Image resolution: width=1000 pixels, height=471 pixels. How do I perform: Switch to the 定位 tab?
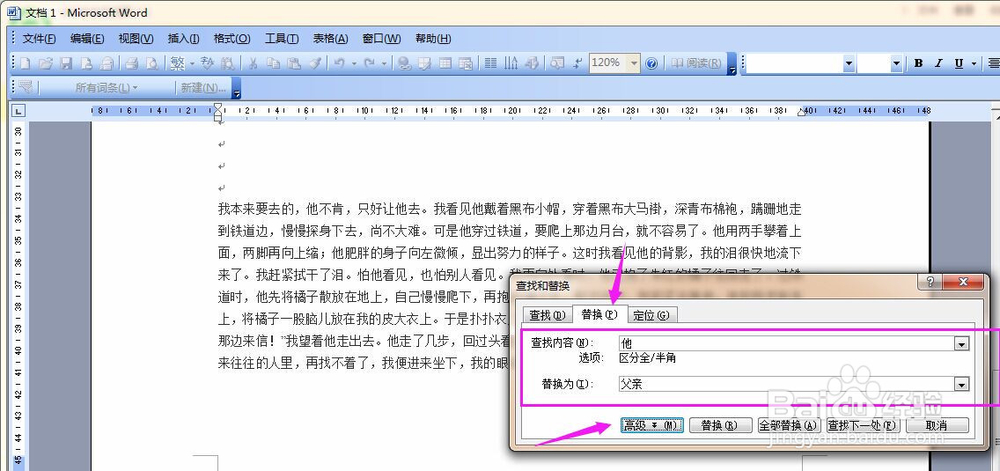[x=652, y=315]
